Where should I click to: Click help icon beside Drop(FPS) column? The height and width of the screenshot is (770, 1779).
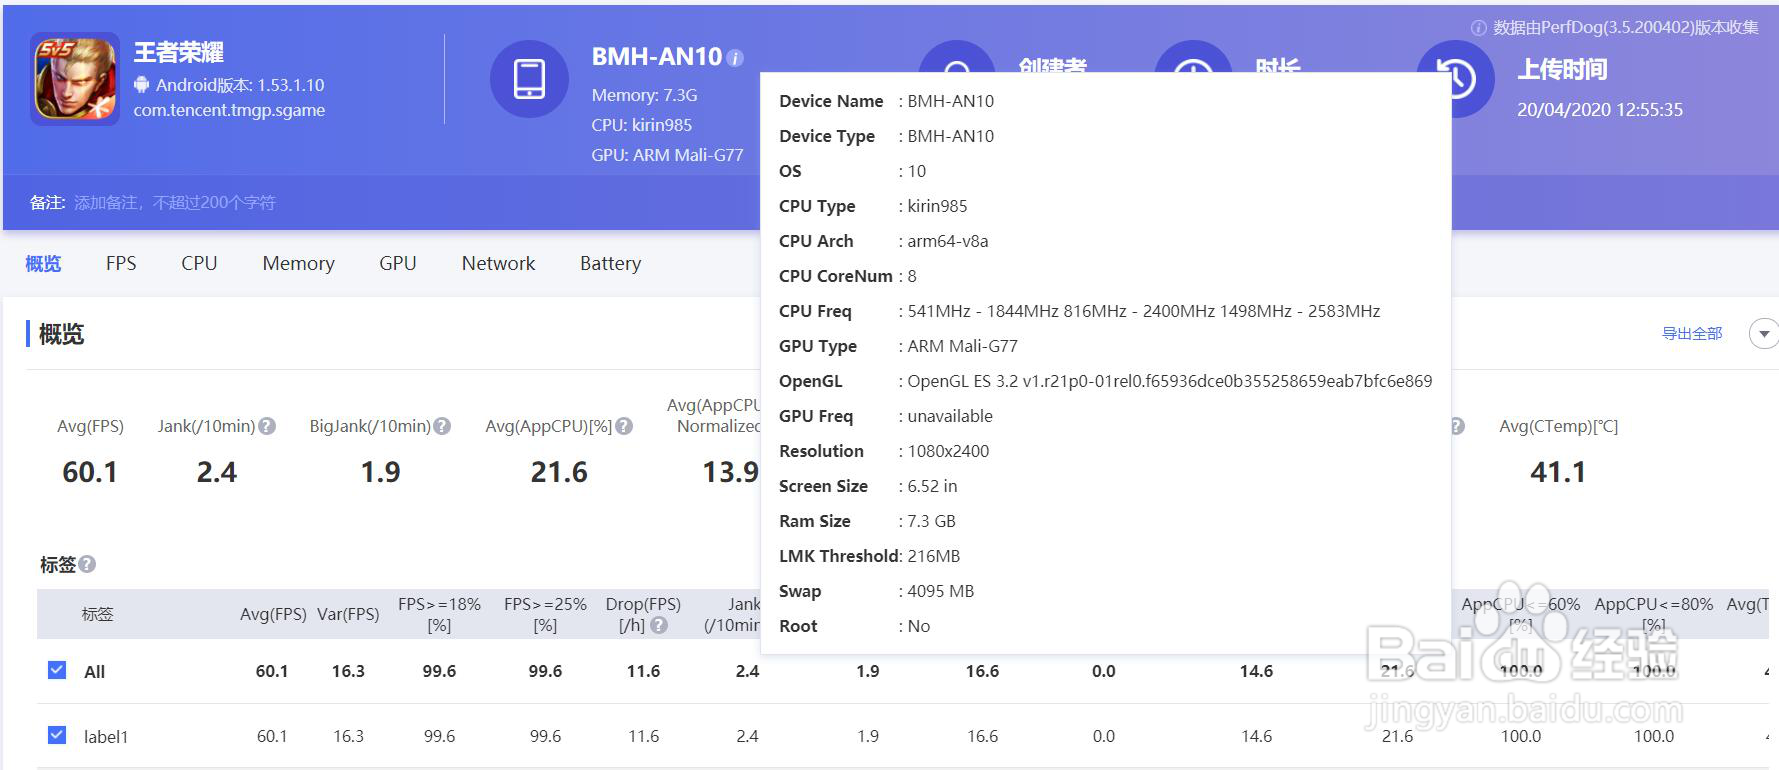pos(659,625)
